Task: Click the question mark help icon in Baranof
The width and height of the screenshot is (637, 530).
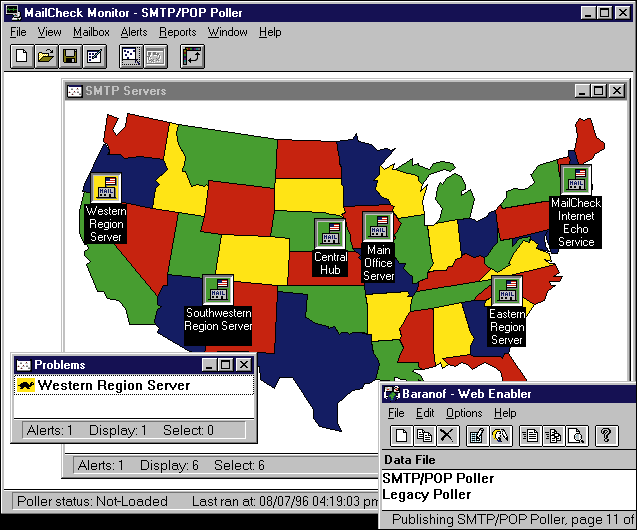Action: pyautogui.click(x=607, y=436)
